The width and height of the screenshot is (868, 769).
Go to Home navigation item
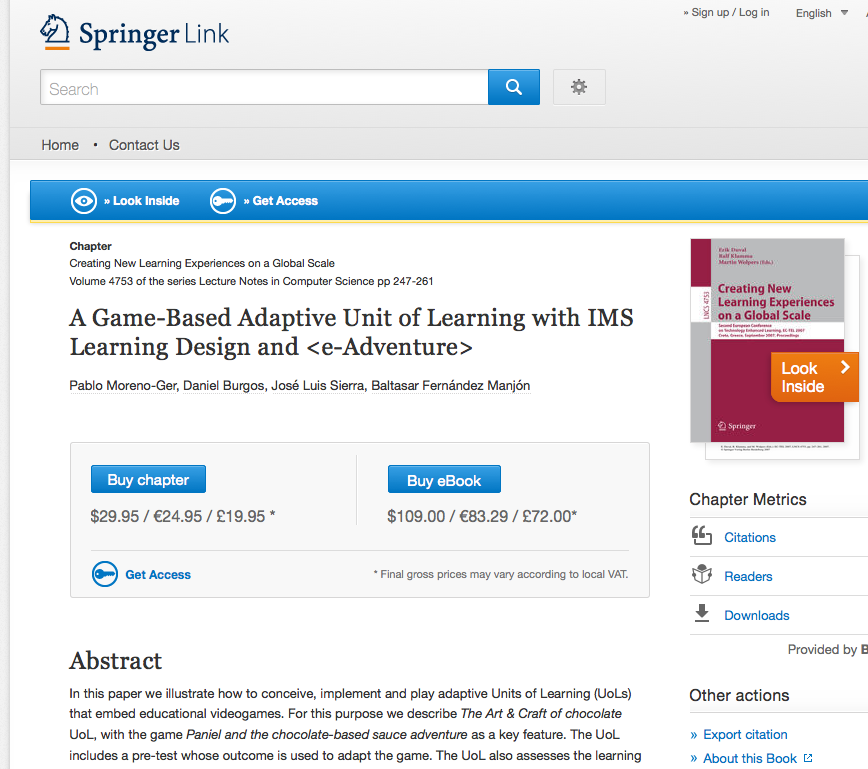pyautogui.click(x=60, y=145)
